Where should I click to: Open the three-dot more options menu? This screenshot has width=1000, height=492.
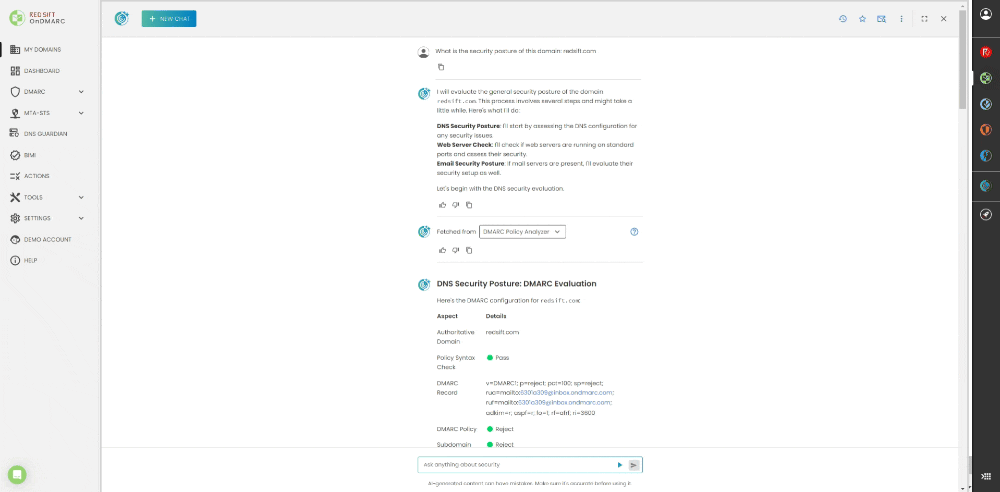tap(901, 19)
